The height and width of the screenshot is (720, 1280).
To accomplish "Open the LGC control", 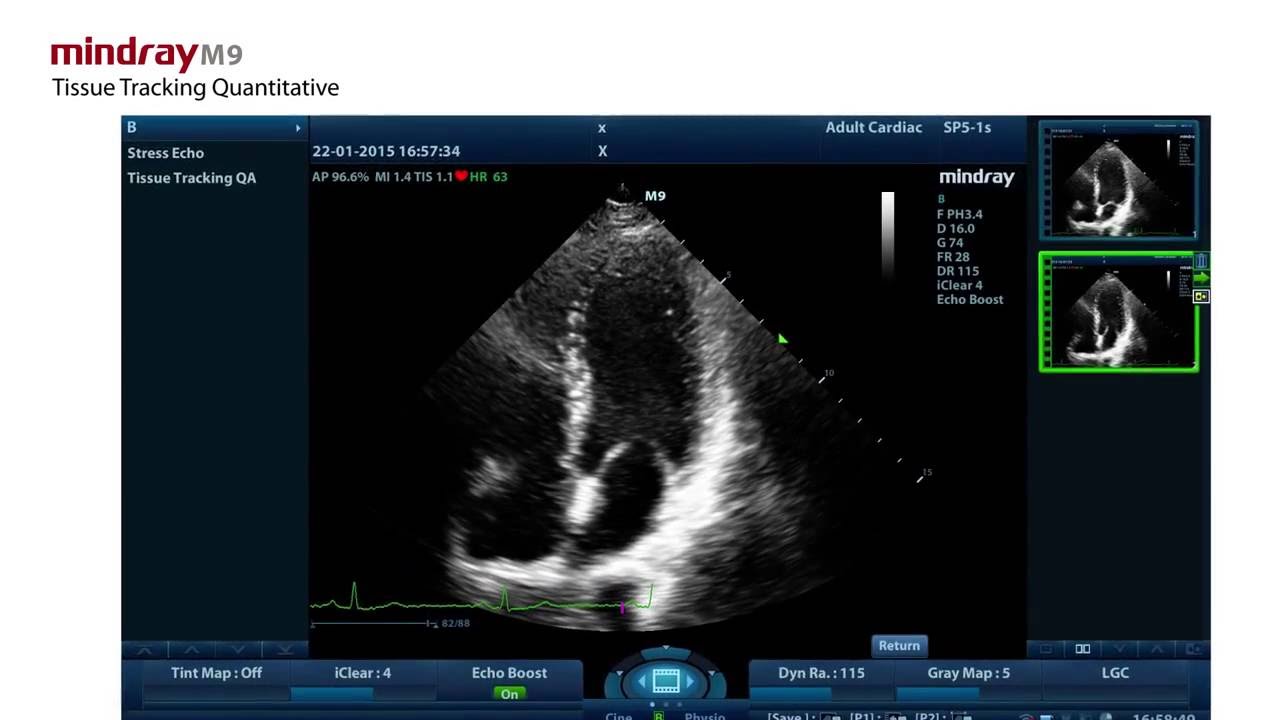I will coord(1115,673).
